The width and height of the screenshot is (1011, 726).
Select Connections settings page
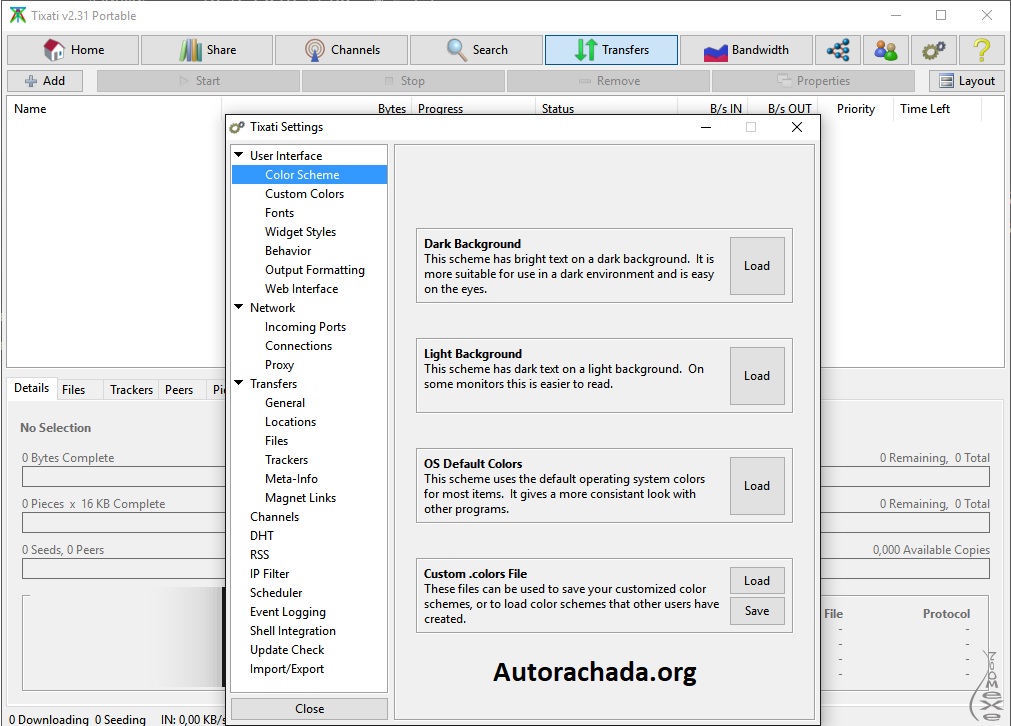(299, 346)
